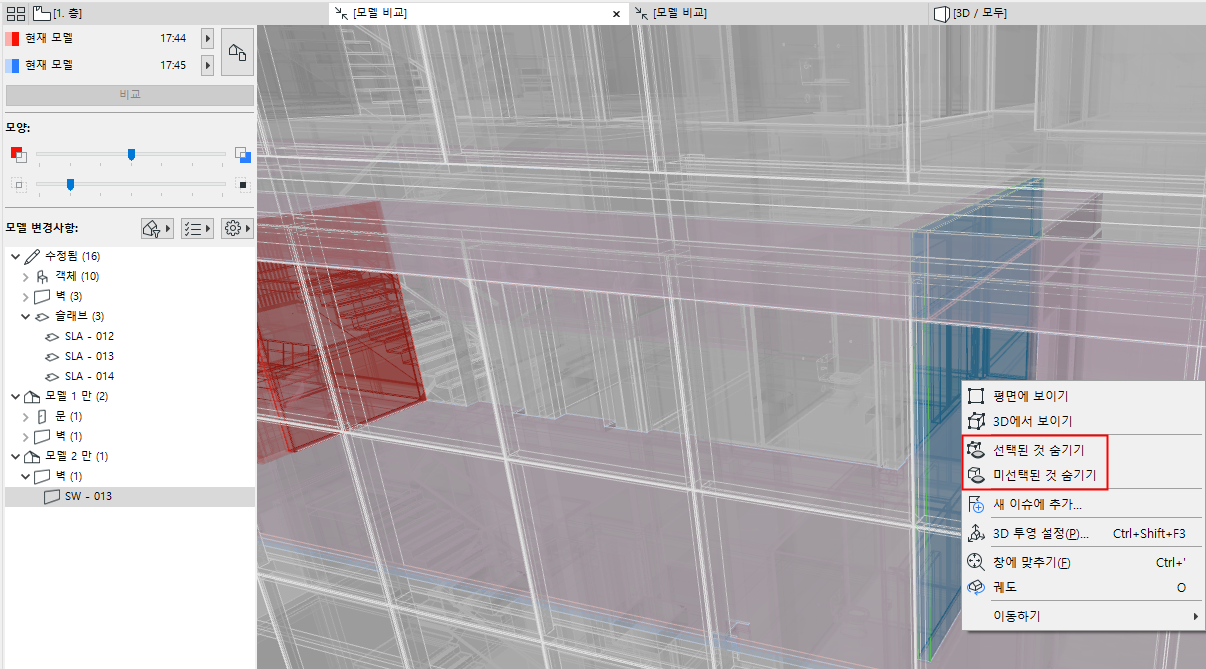Click the house icon of 모델 2 만 row
1206x669 pixels.
point(31,457)
